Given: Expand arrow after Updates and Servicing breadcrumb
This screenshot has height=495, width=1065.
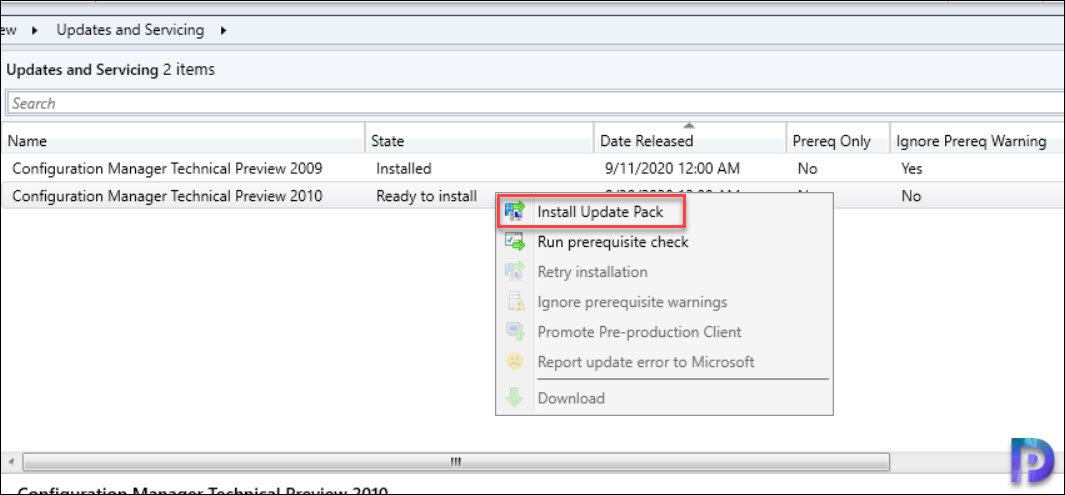Looking at the screenshot, I should (223, 31).
